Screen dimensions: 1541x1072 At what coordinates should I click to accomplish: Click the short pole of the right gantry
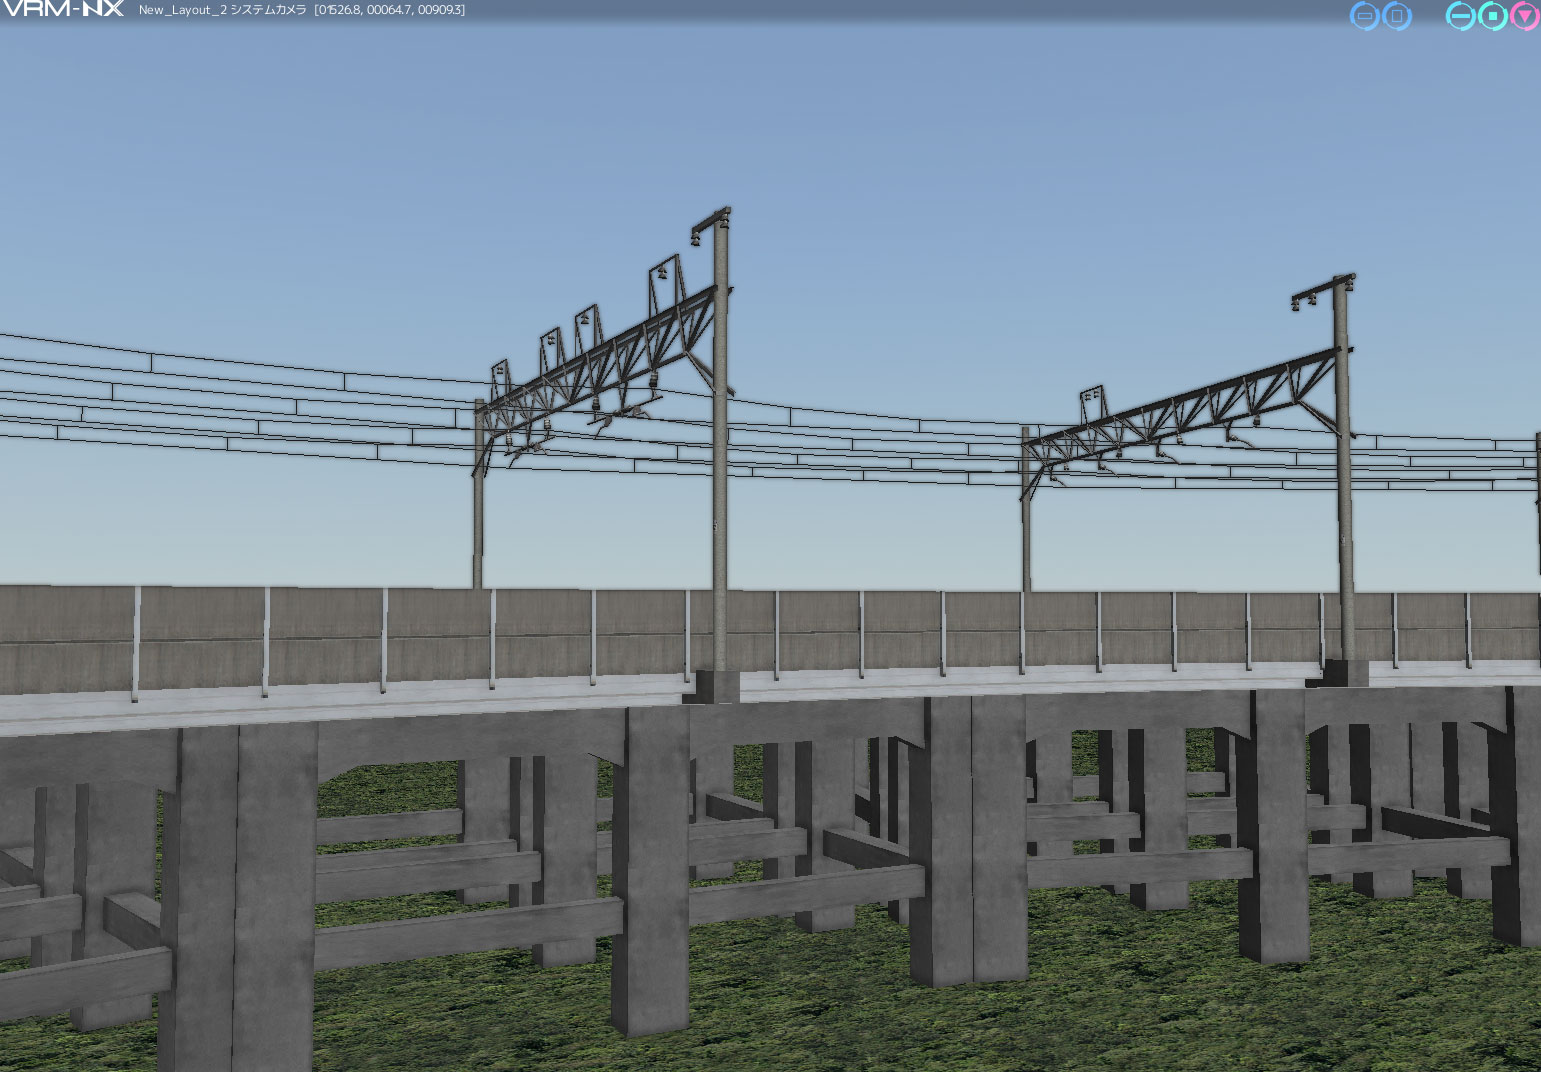(x=1026, y=530)
